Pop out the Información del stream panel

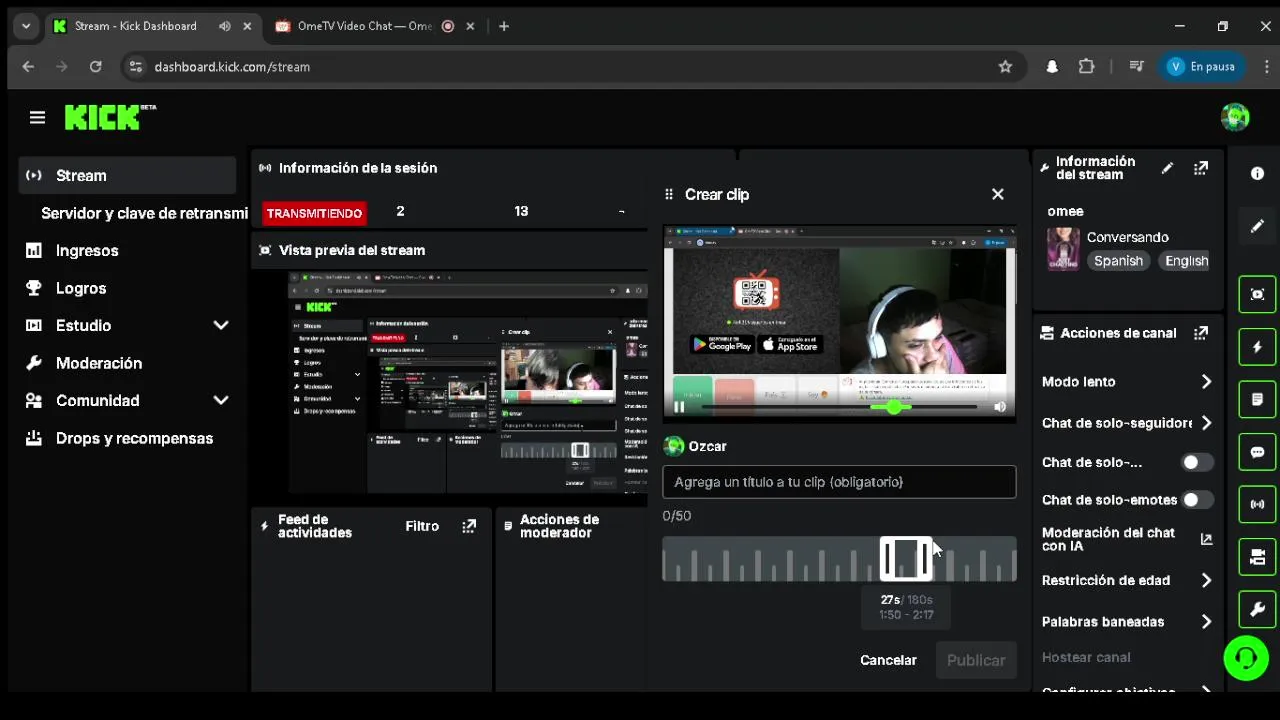[x=1201, y=168]
